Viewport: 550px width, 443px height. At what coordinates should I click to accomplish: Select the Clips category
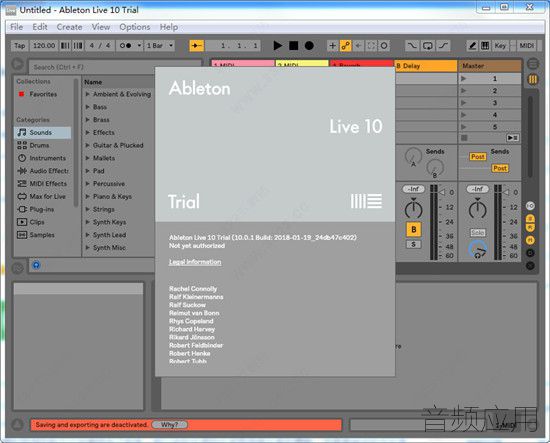(42, 222)
